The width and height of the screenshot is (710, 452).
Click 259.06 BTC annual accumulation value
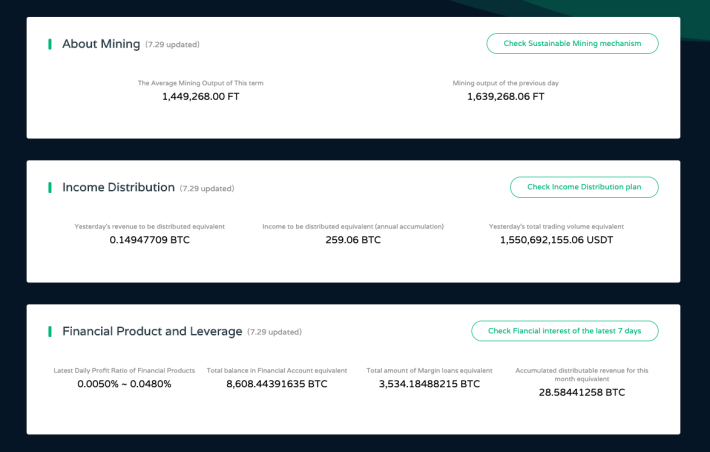(353, 240)
